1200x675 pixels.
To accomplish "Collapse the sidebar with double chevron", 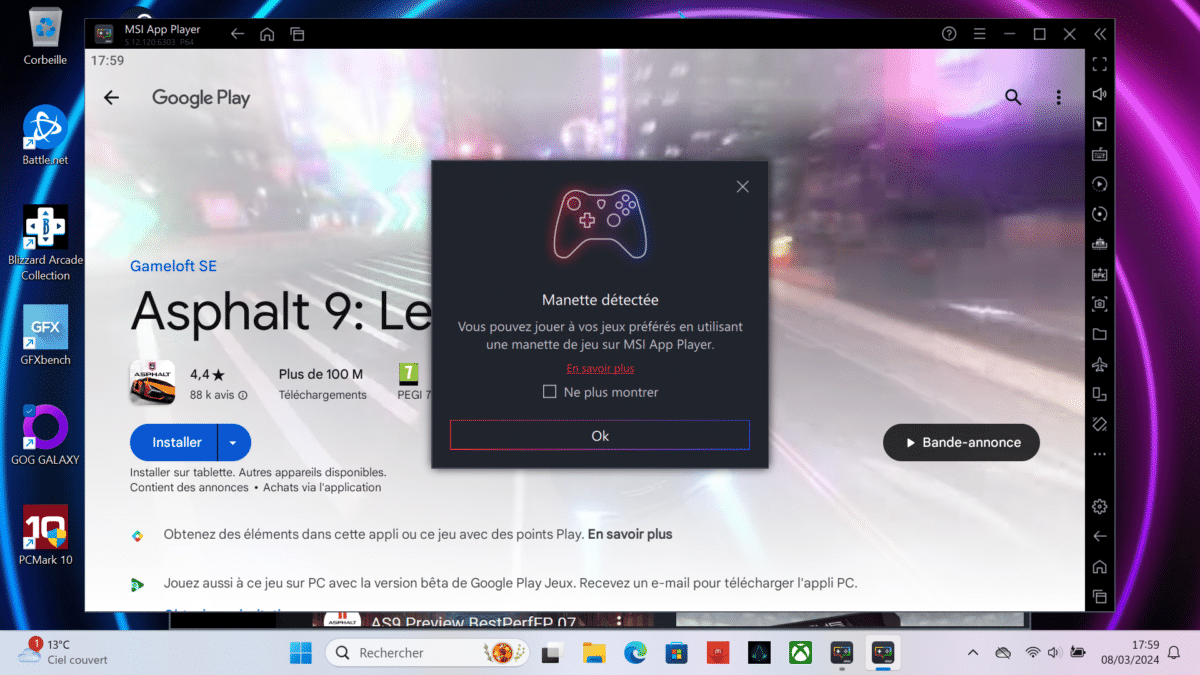I will [1100, 34].
